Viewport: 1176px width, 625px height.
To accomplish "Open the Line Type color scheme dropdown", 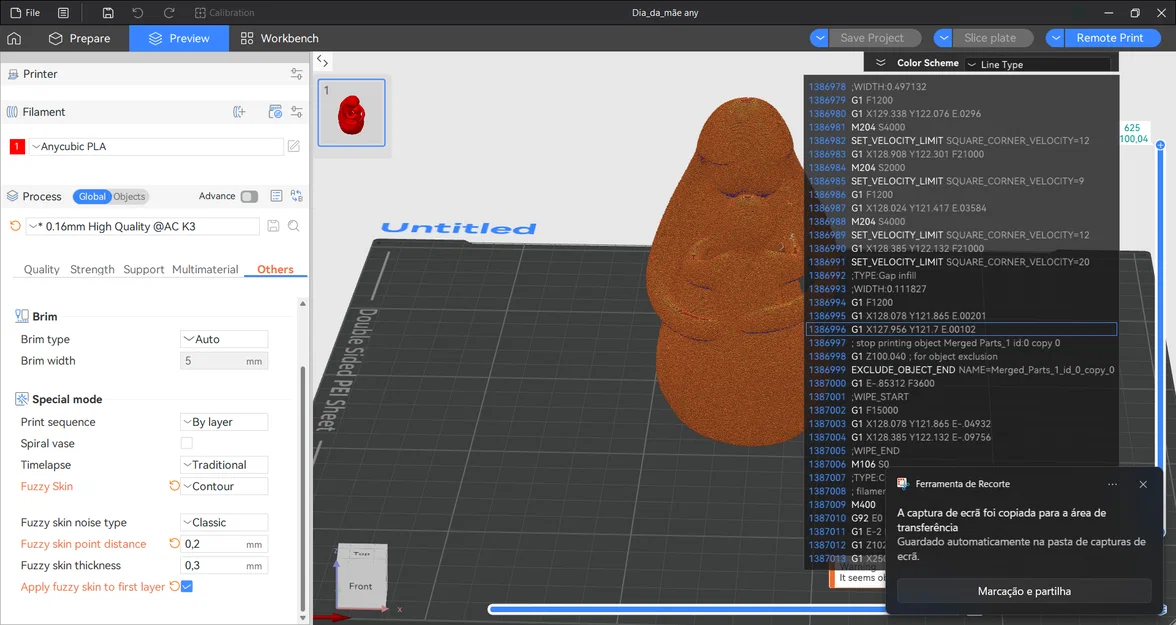I will tap(1038, 65).
